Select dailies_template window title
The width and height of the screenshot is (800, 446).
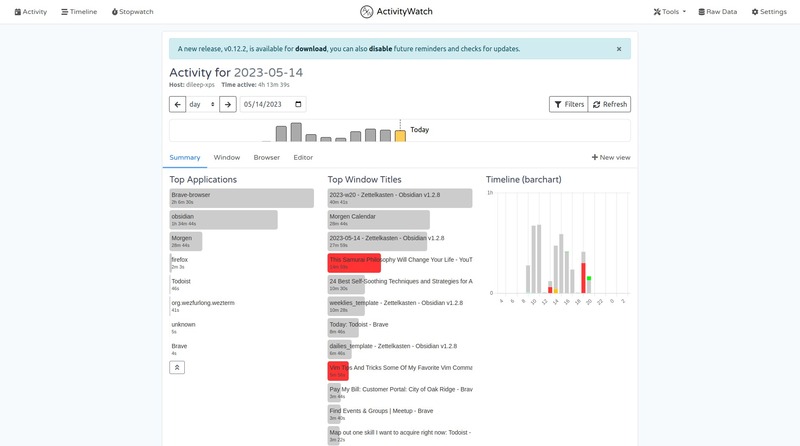pos(393,349)
